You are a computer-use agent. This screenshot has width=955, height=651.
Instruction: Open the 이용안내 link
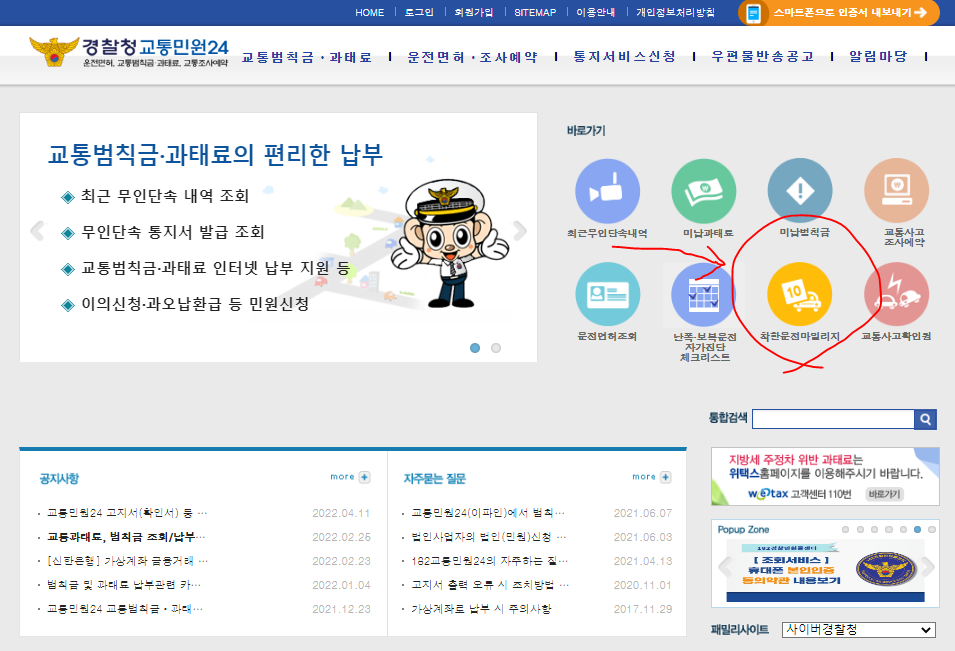click(596, 12)
